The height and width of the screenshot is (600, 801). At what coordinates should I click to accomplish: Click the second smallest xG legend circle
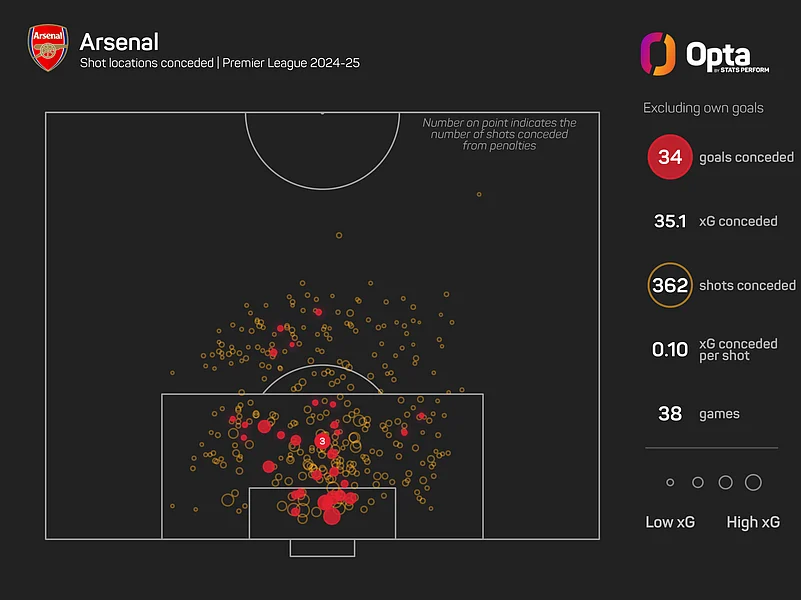point(698,483)
